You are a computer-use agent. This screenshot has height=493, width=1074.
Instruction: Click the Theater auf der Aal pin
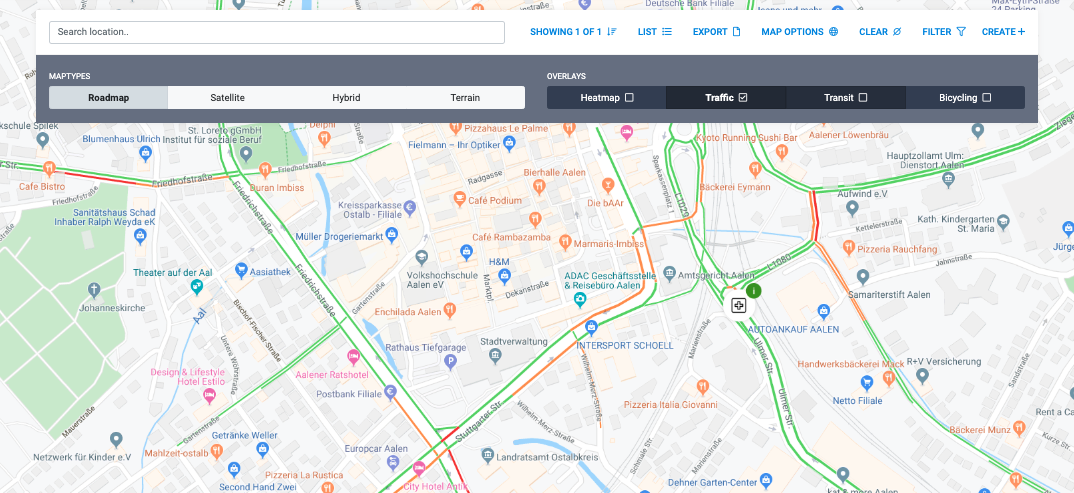(197, 286)
